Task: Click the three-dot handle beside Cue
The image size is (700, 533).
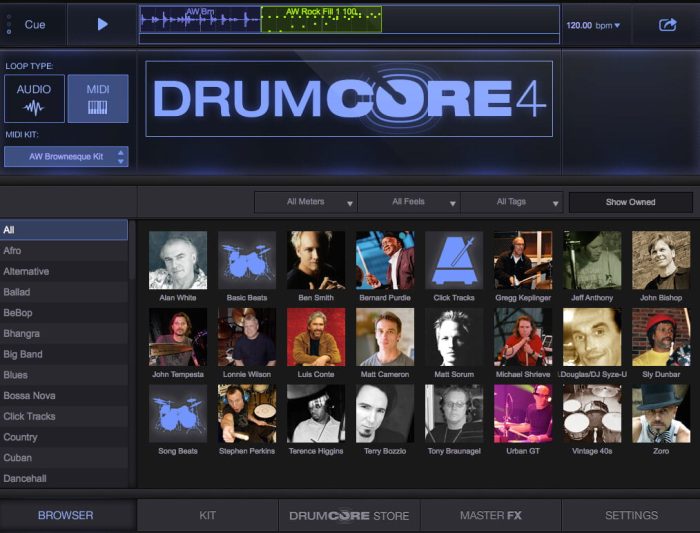Action: 9,25
